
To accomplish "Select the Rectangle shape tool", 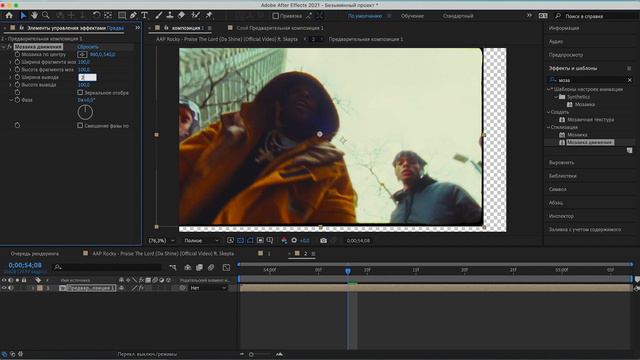I will click(122, 16).
